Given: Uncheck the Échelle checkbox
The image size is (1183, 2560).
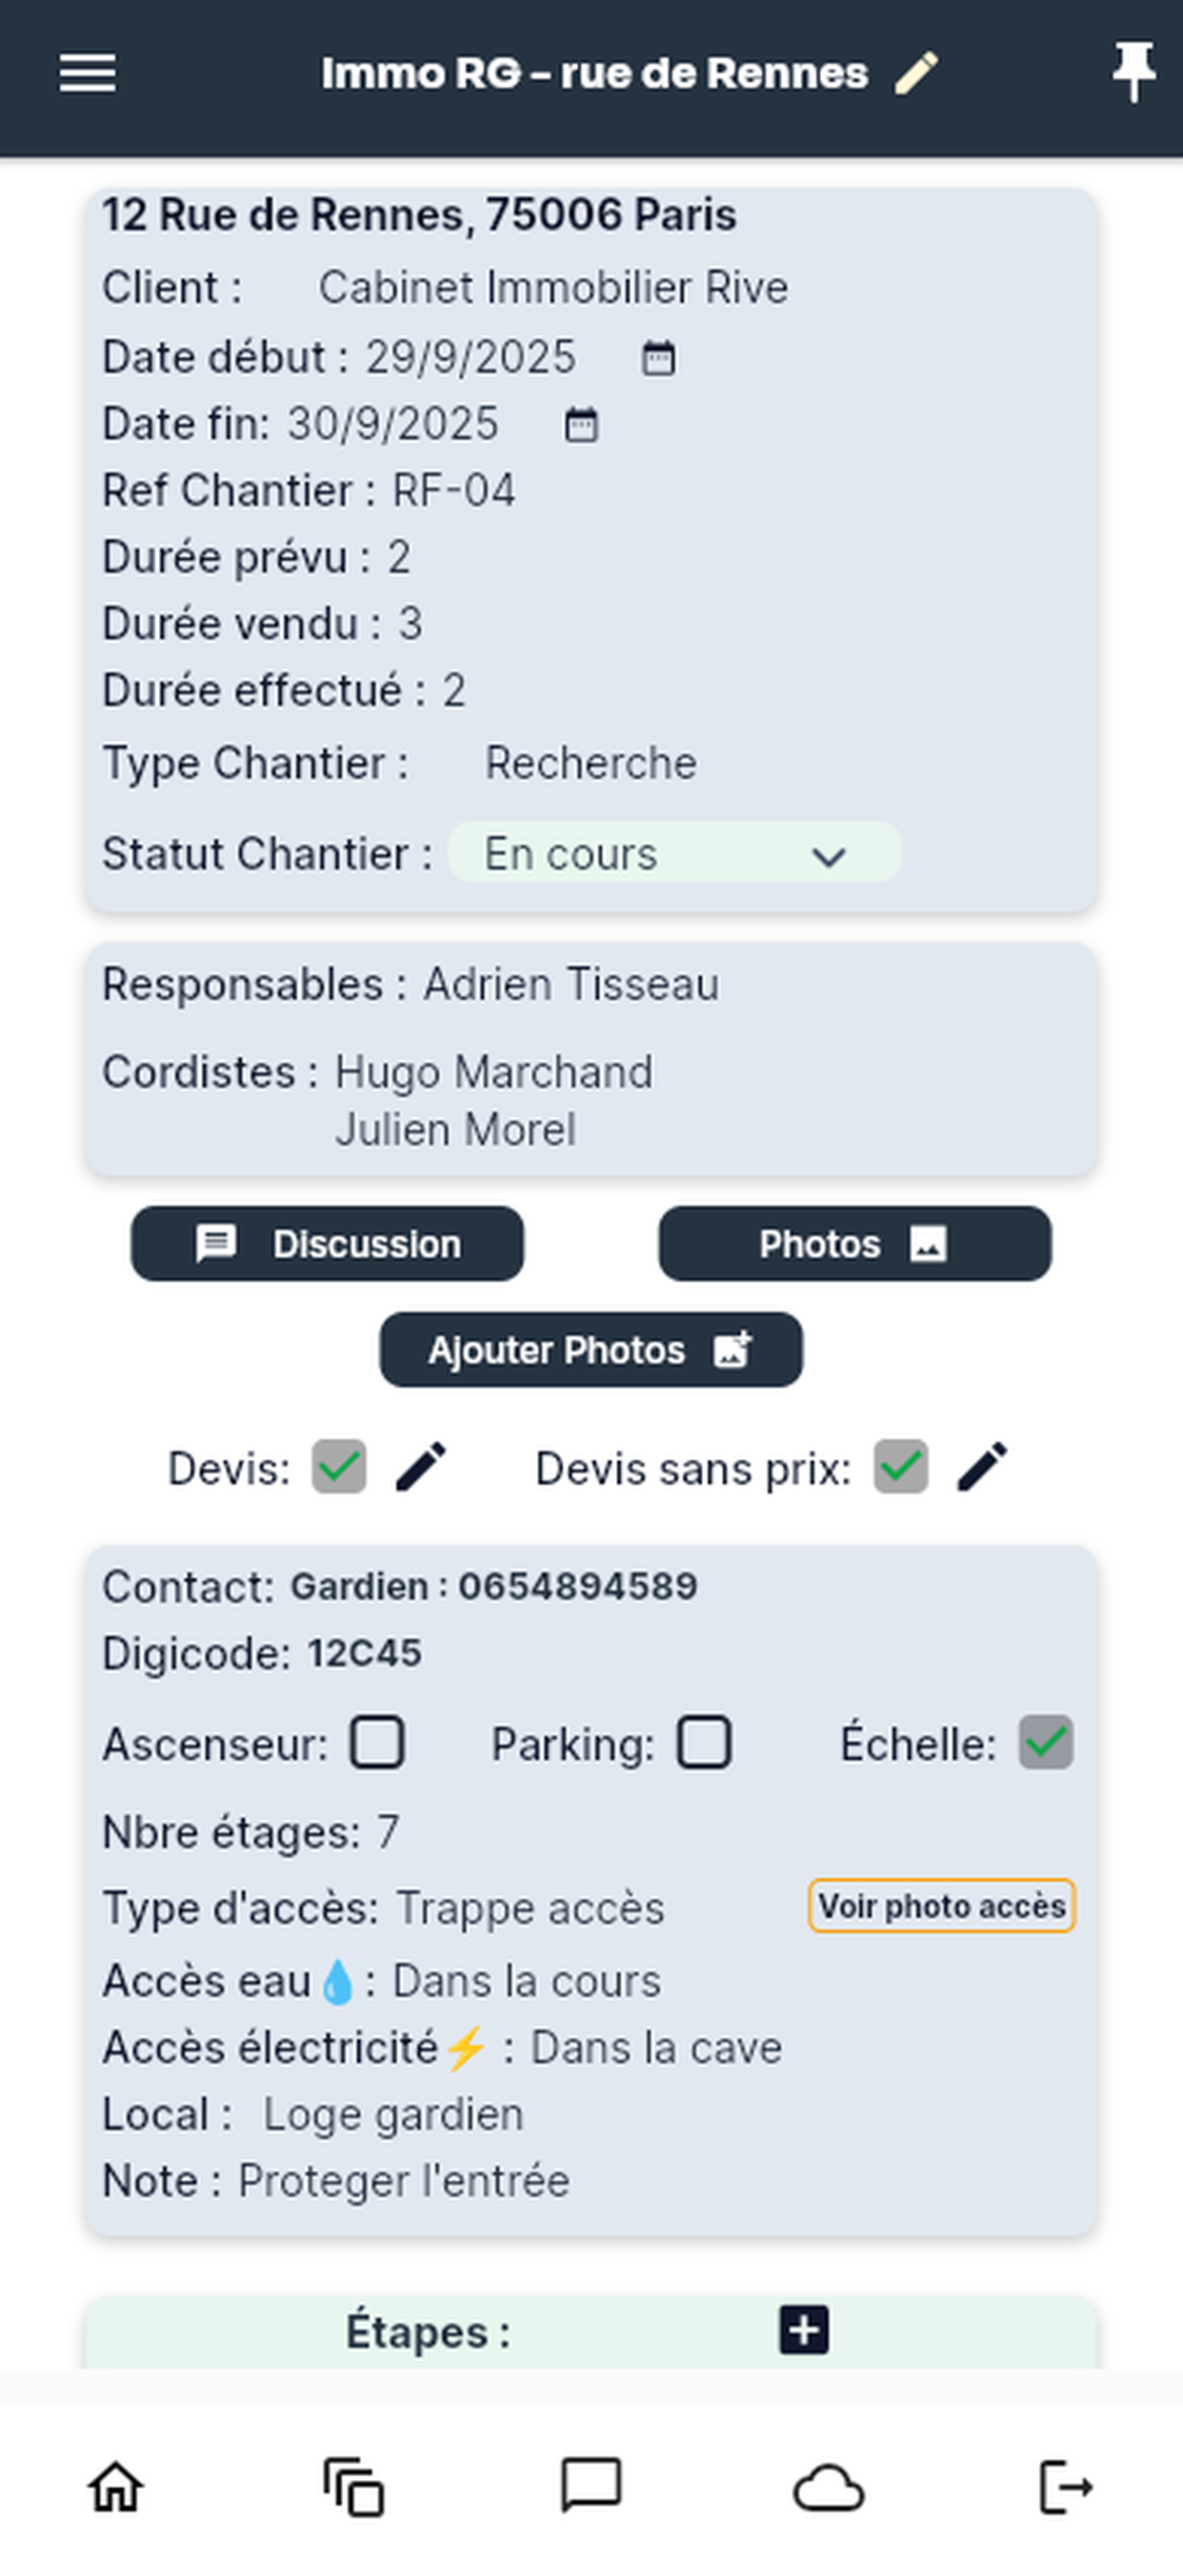Looking at the screenshot, I should 1046,1743.
